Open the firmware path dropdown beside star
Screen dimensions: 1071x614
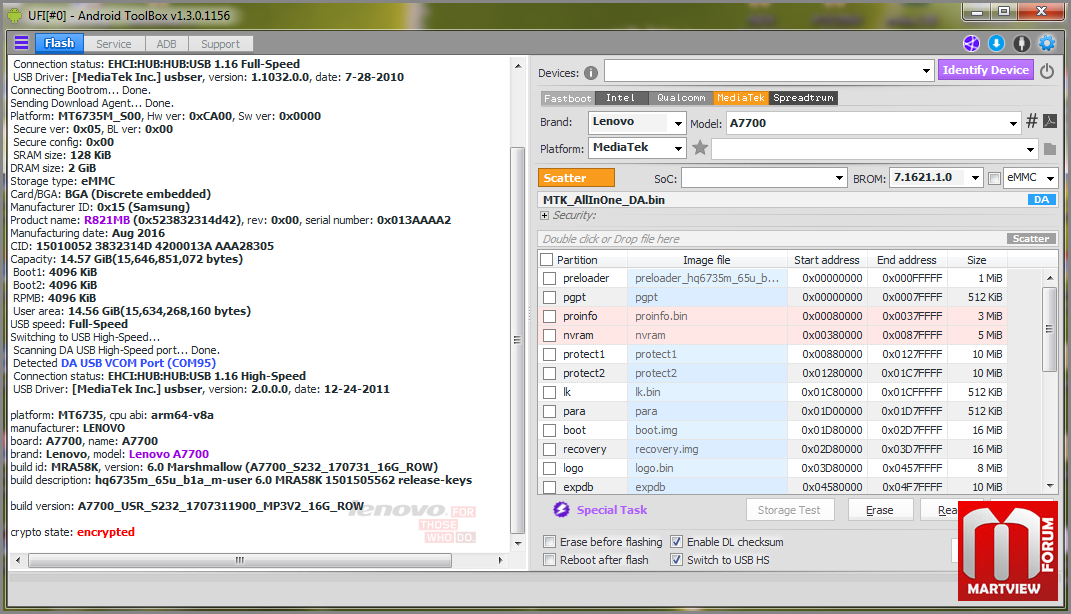(1030, 149)
